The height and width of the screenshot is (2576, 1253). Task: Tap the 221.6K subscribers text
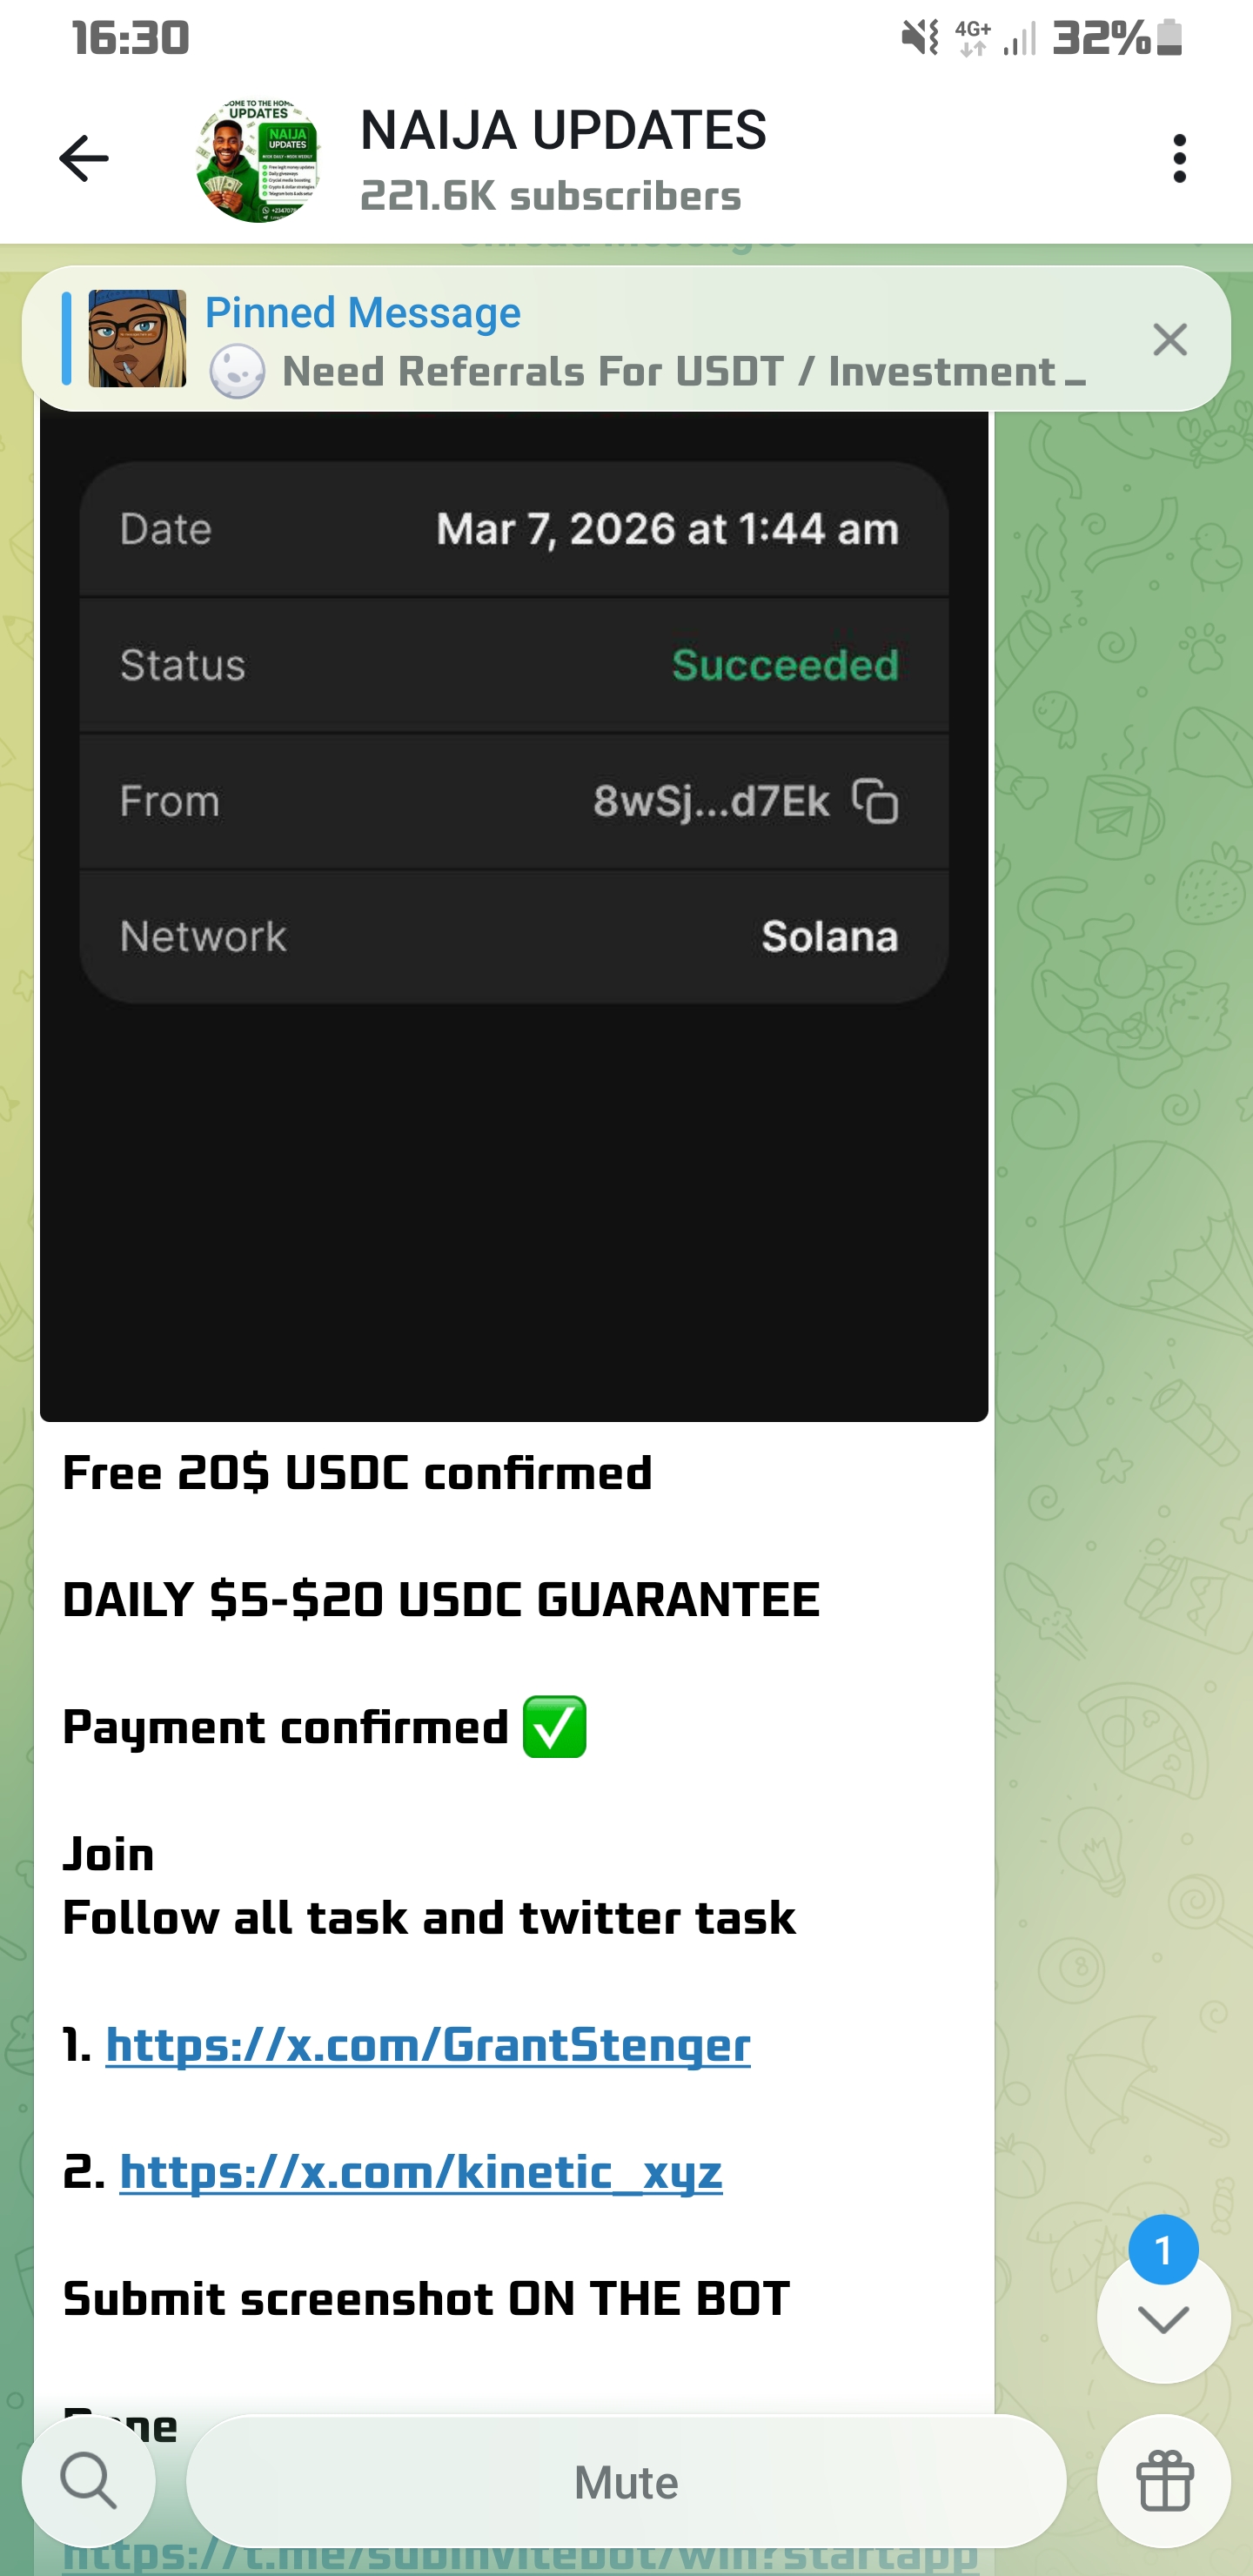click(550, 197)
